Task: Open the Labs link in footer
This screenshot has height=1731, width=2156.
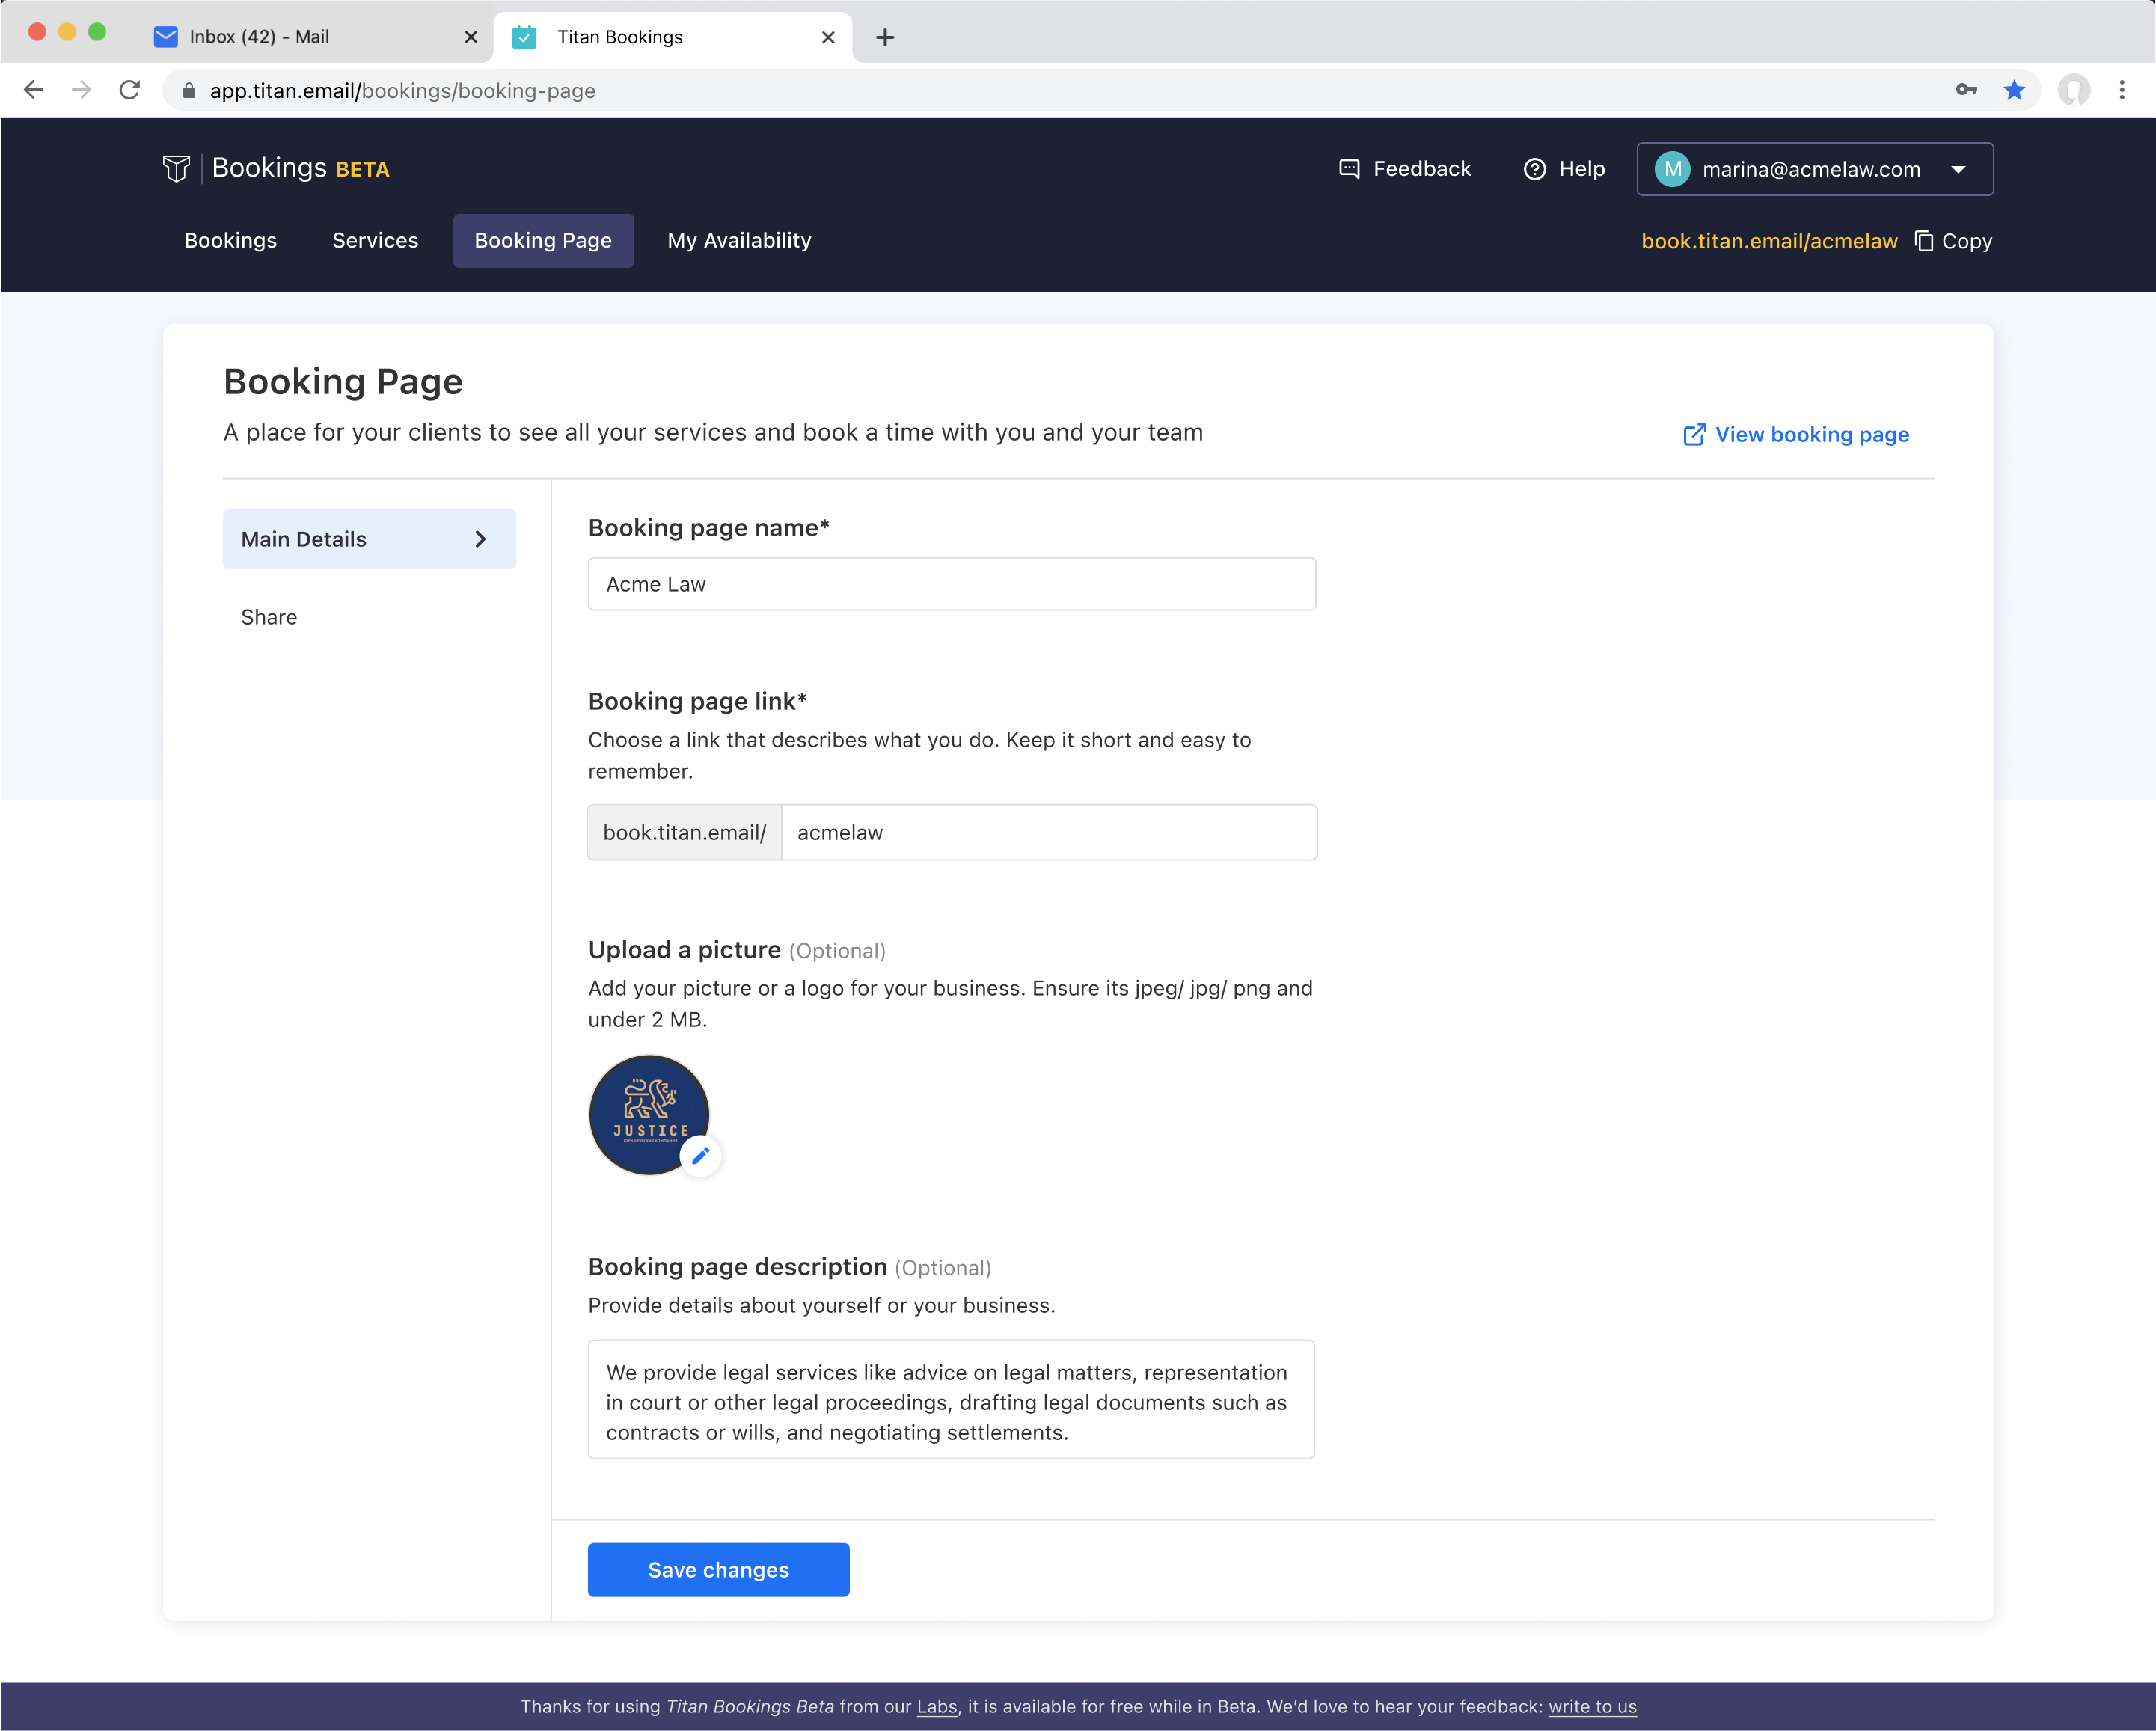Action: tap(937, 1706)
